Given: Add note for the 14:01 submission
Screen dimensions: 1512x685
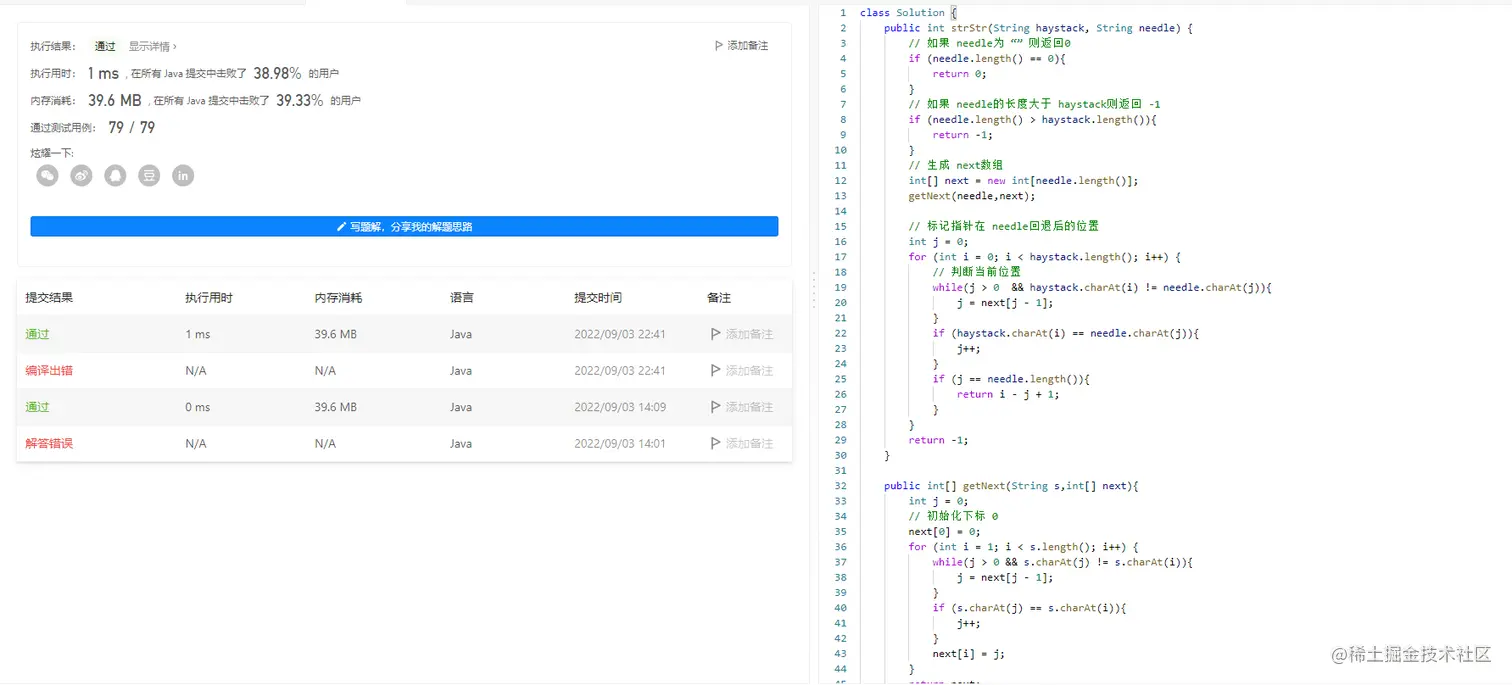Looking at the screenshot, I should (741, 443).
